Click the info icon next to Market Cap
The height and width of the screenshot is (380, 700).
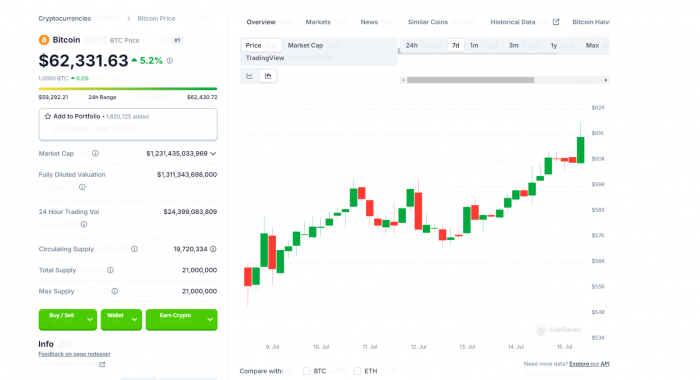coord(95,154)
